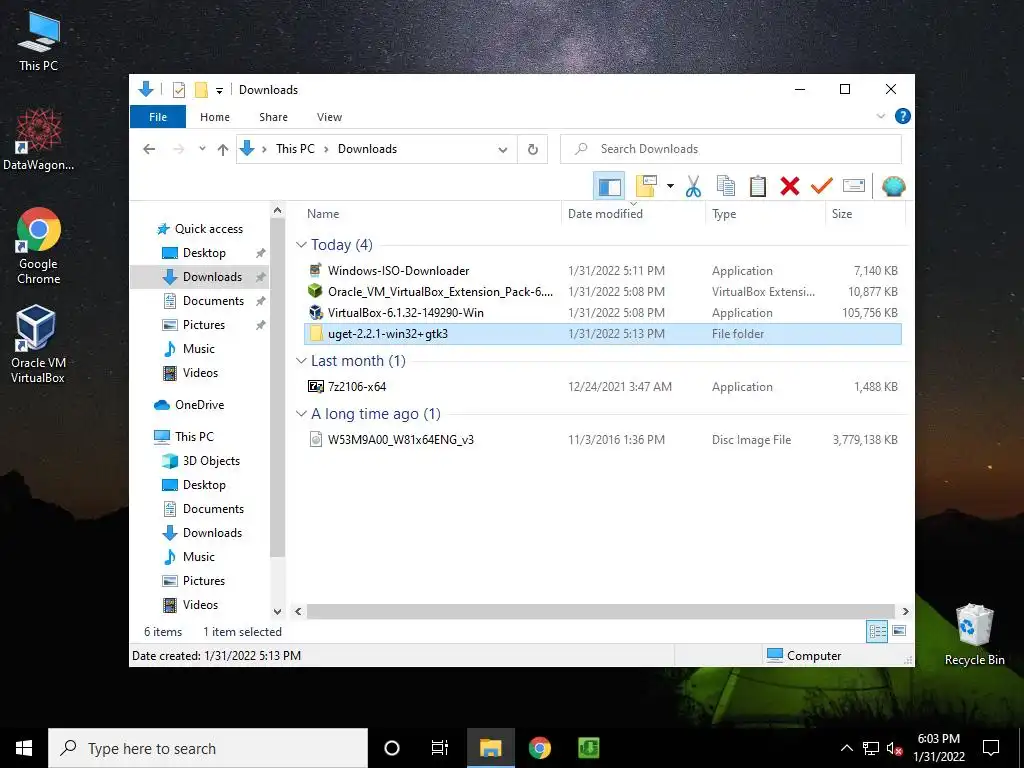
Task: Click title bar new folder icon
Action: coord(201,90)
